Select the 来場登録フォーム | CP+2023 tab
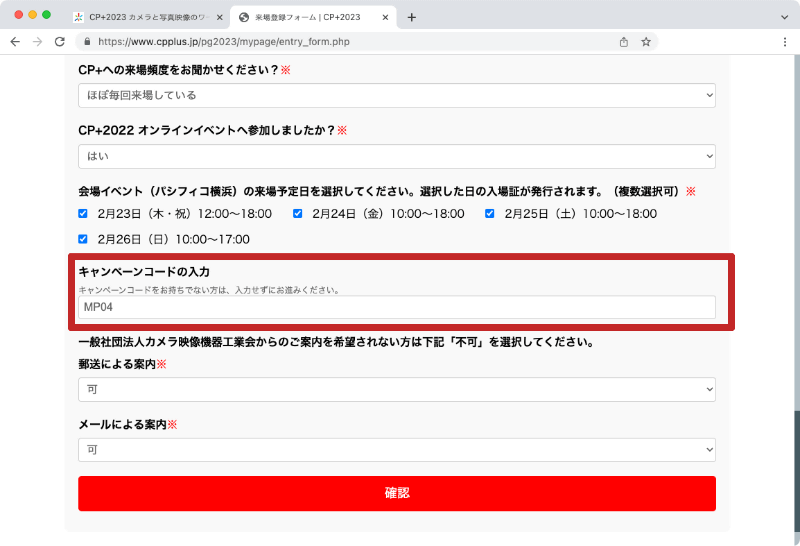Screen dimensions: 800x546 (313, 17)
